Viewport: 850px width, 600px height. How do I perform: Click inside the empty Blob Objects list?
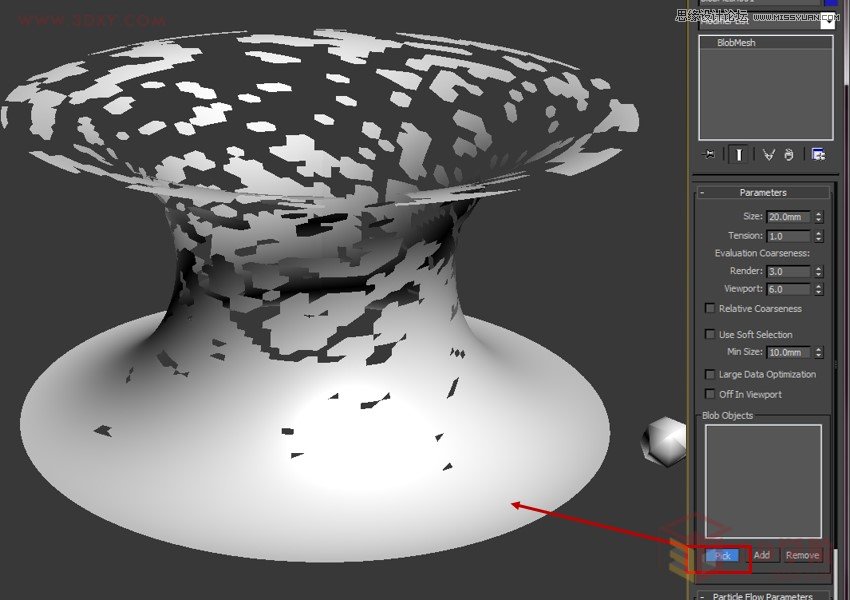(763, 480)
